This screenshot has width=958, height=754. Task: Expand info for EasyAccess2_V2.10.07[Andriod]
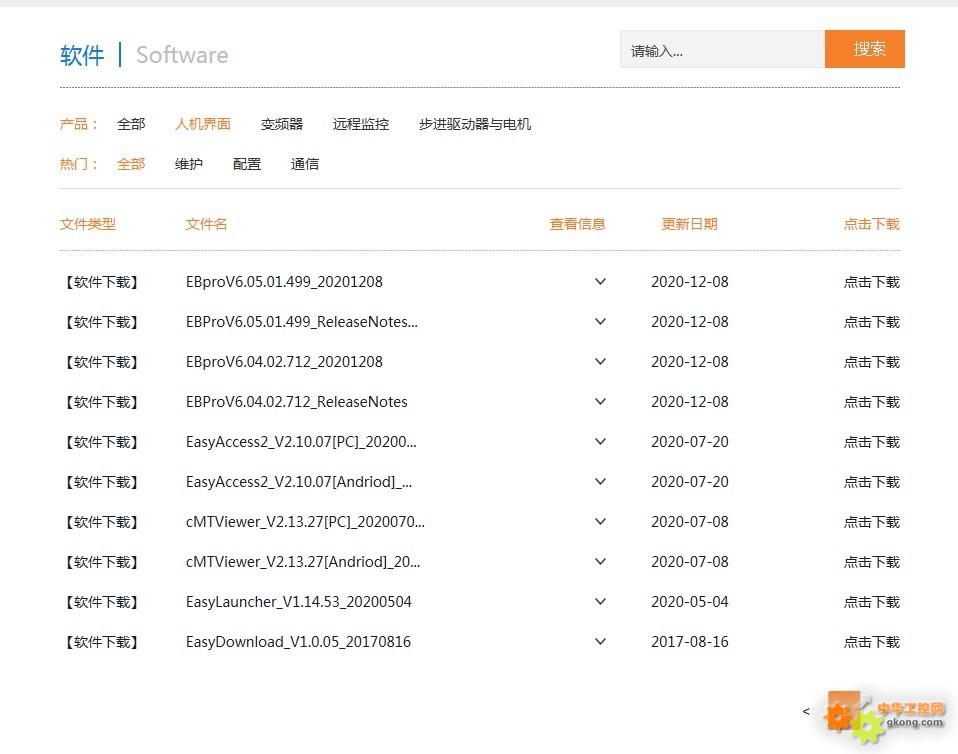601,481
